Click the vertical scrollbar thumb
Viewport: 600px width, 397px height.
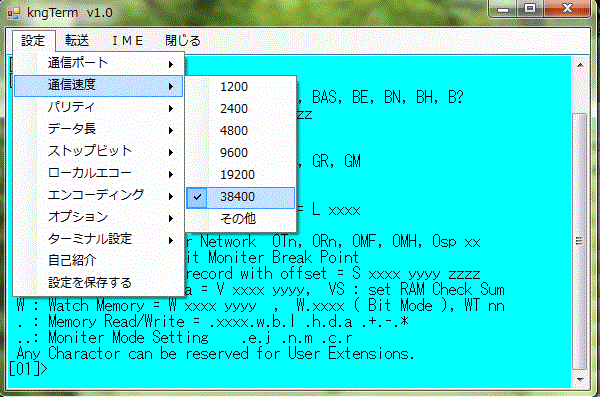click(580, 241)
